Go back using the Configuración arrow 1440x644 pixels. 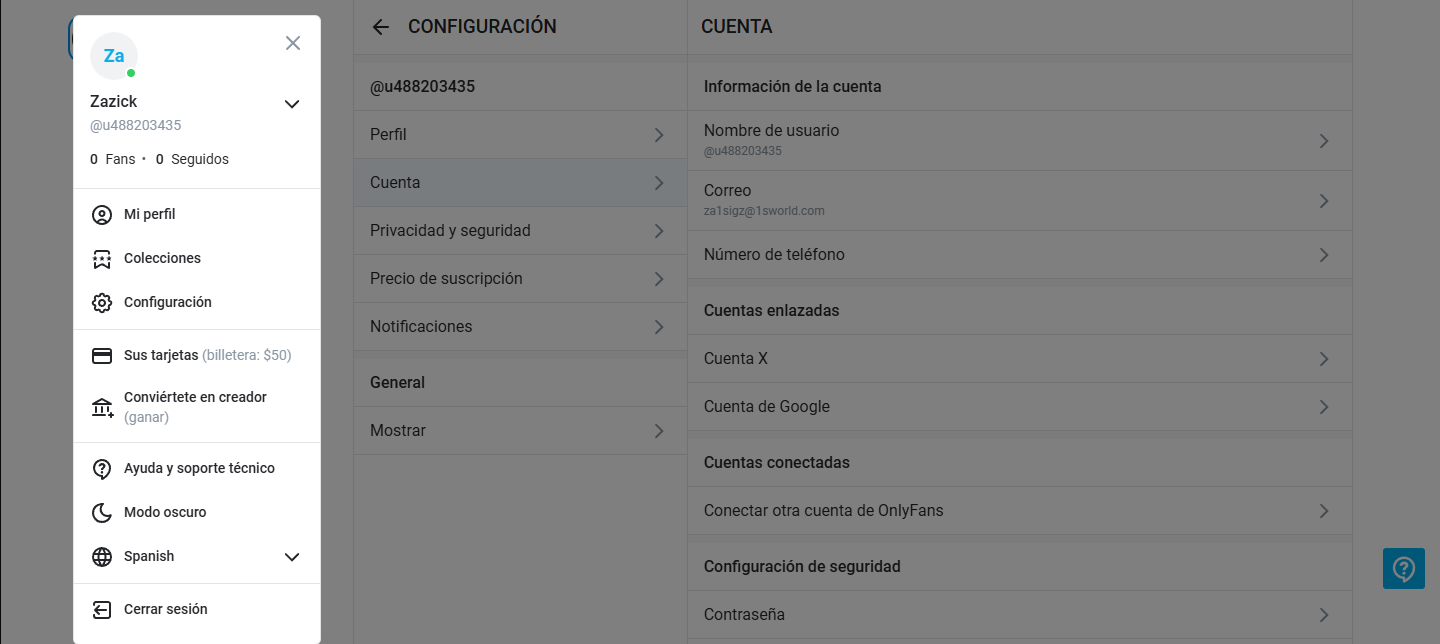(x=380, y=27)
